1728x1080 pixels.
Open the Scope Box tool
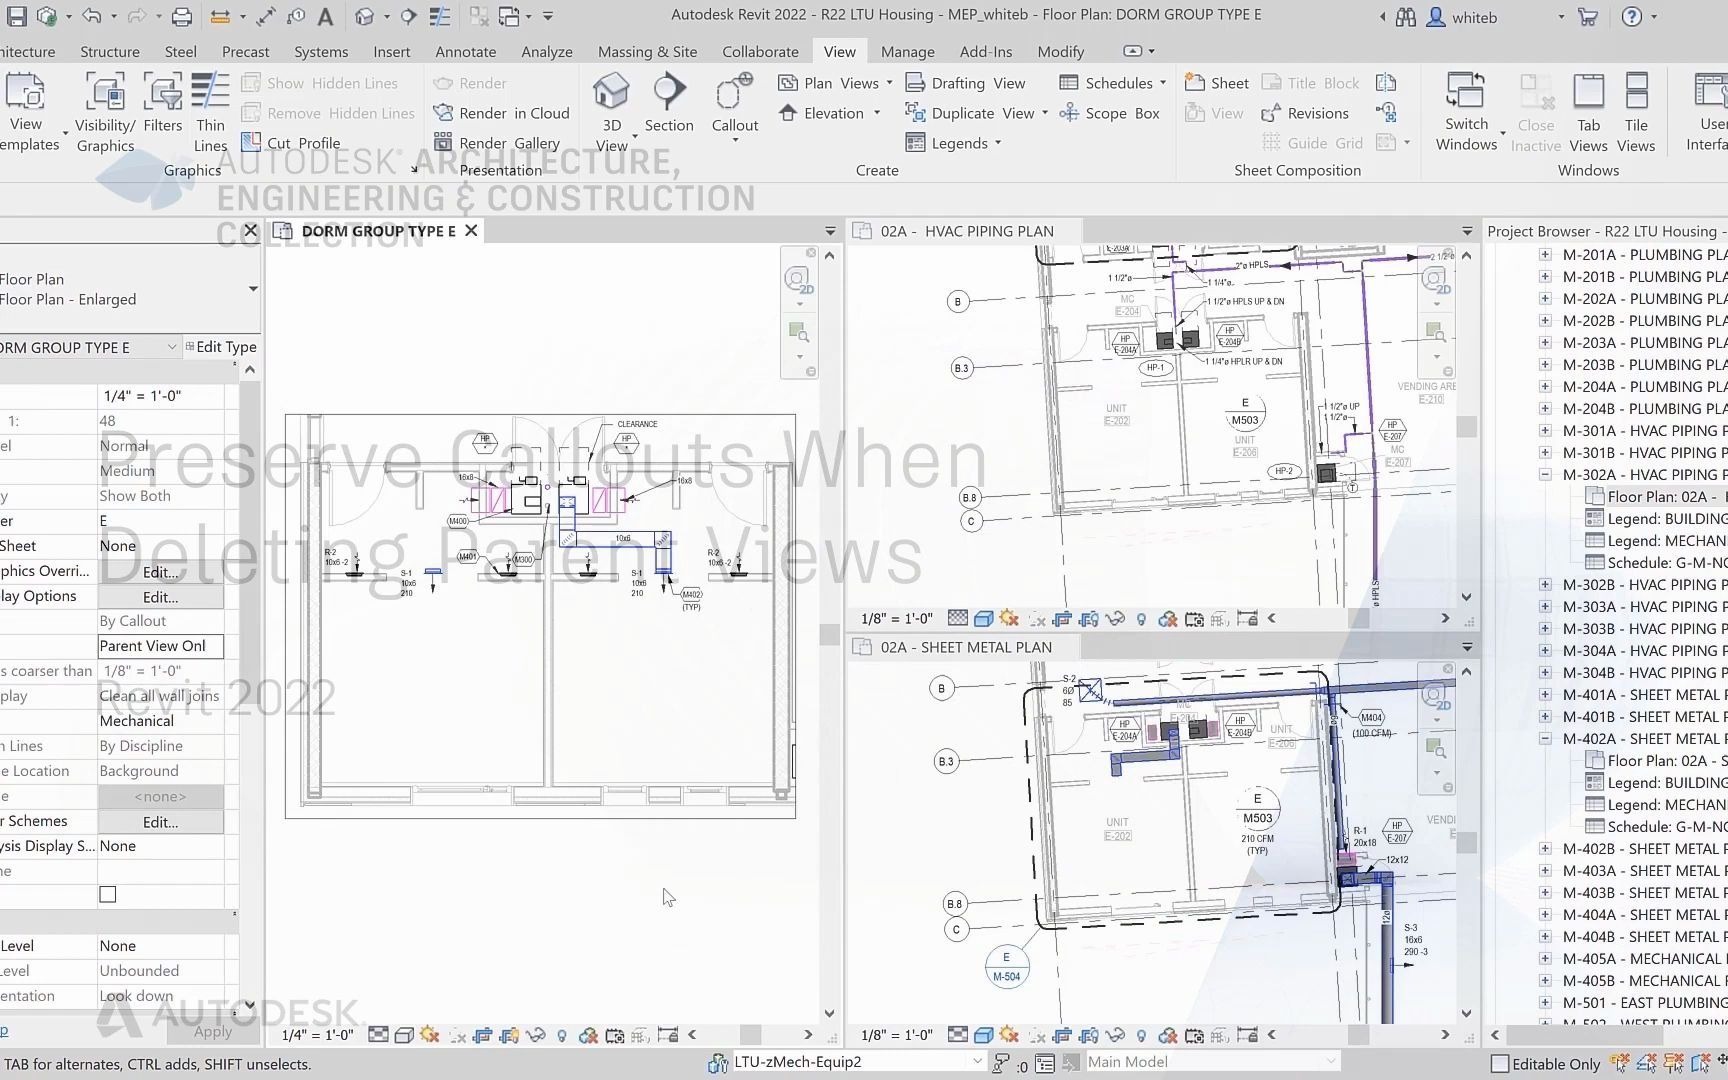coord(1110,113)
